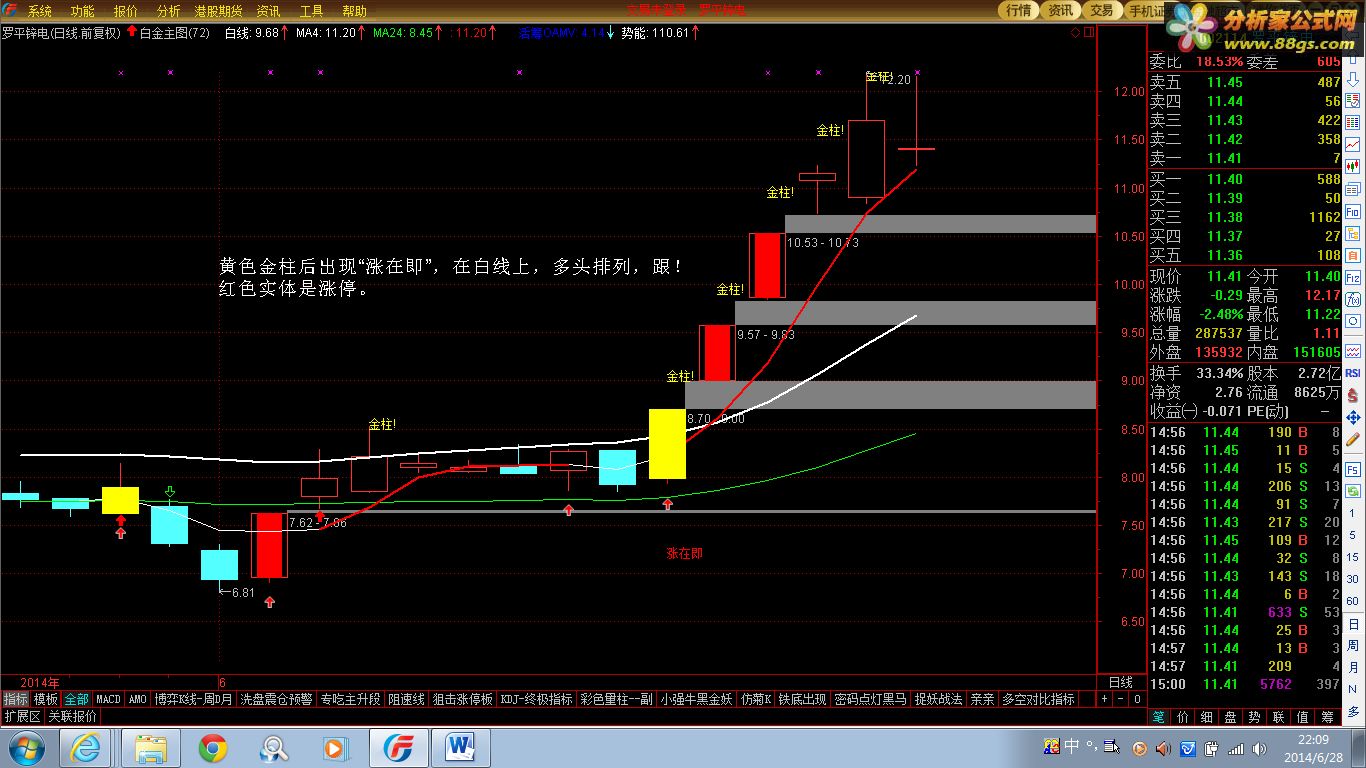Click the 行情 button at top right

click(x=1018, y=10)
